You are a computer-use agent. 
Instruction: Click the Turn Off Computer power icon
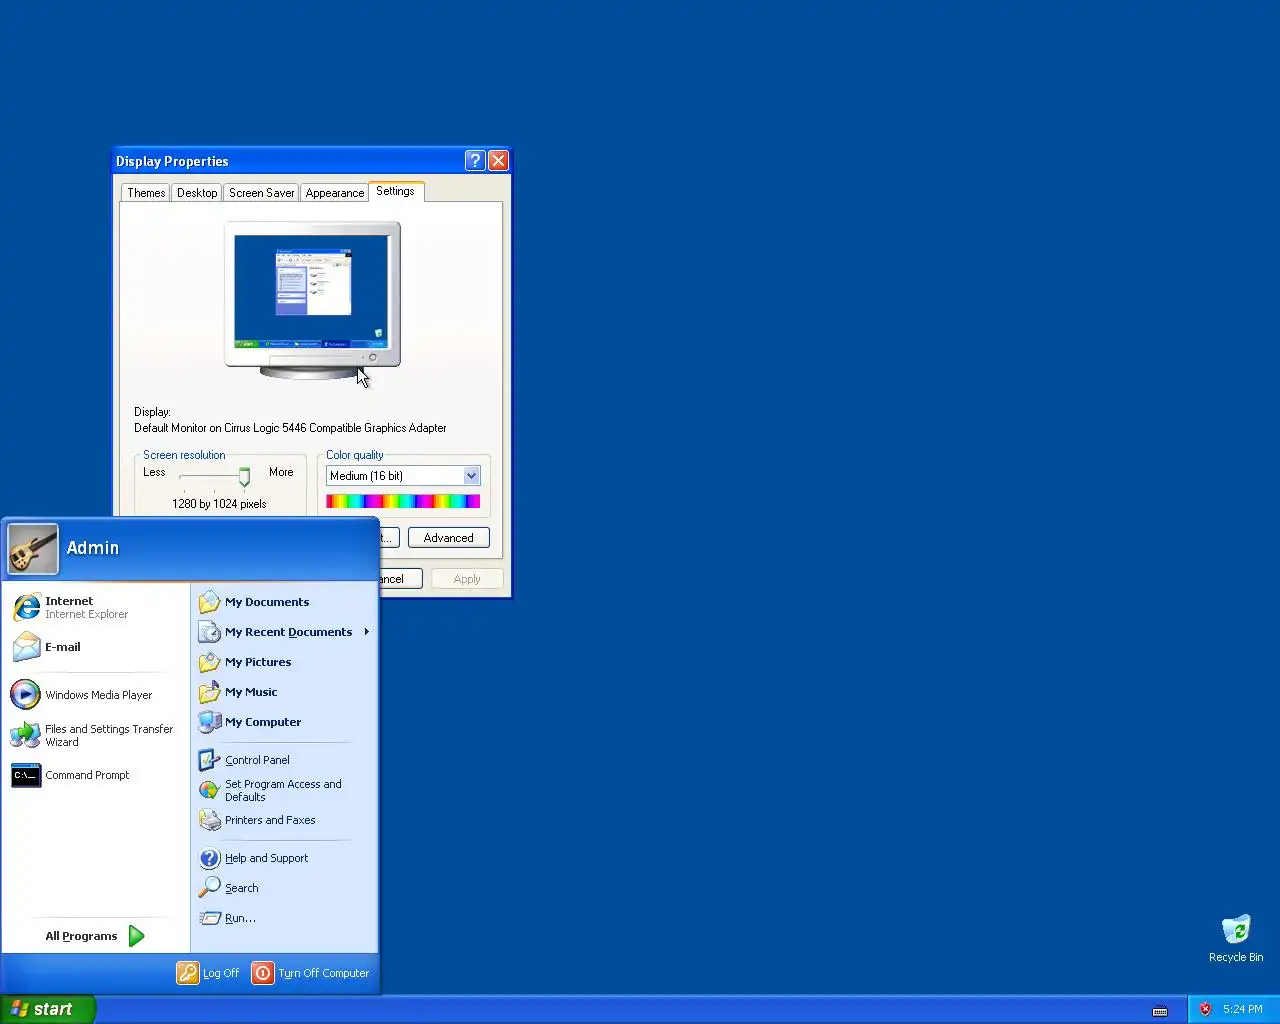(263, 973)
